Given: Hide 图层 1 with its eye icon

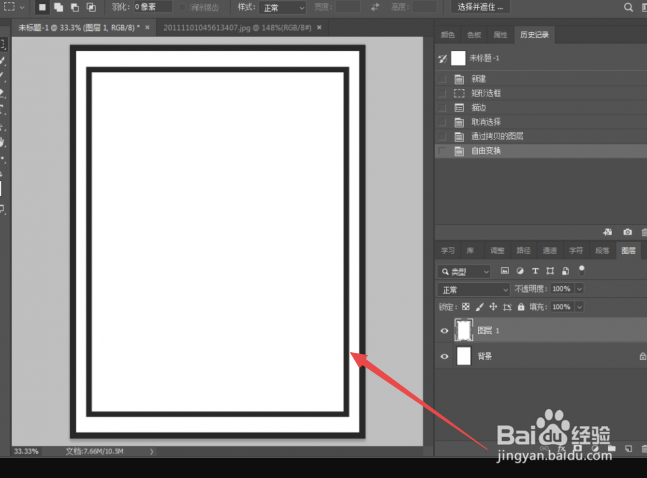Looking at the screenshot, I should (444, 331).
